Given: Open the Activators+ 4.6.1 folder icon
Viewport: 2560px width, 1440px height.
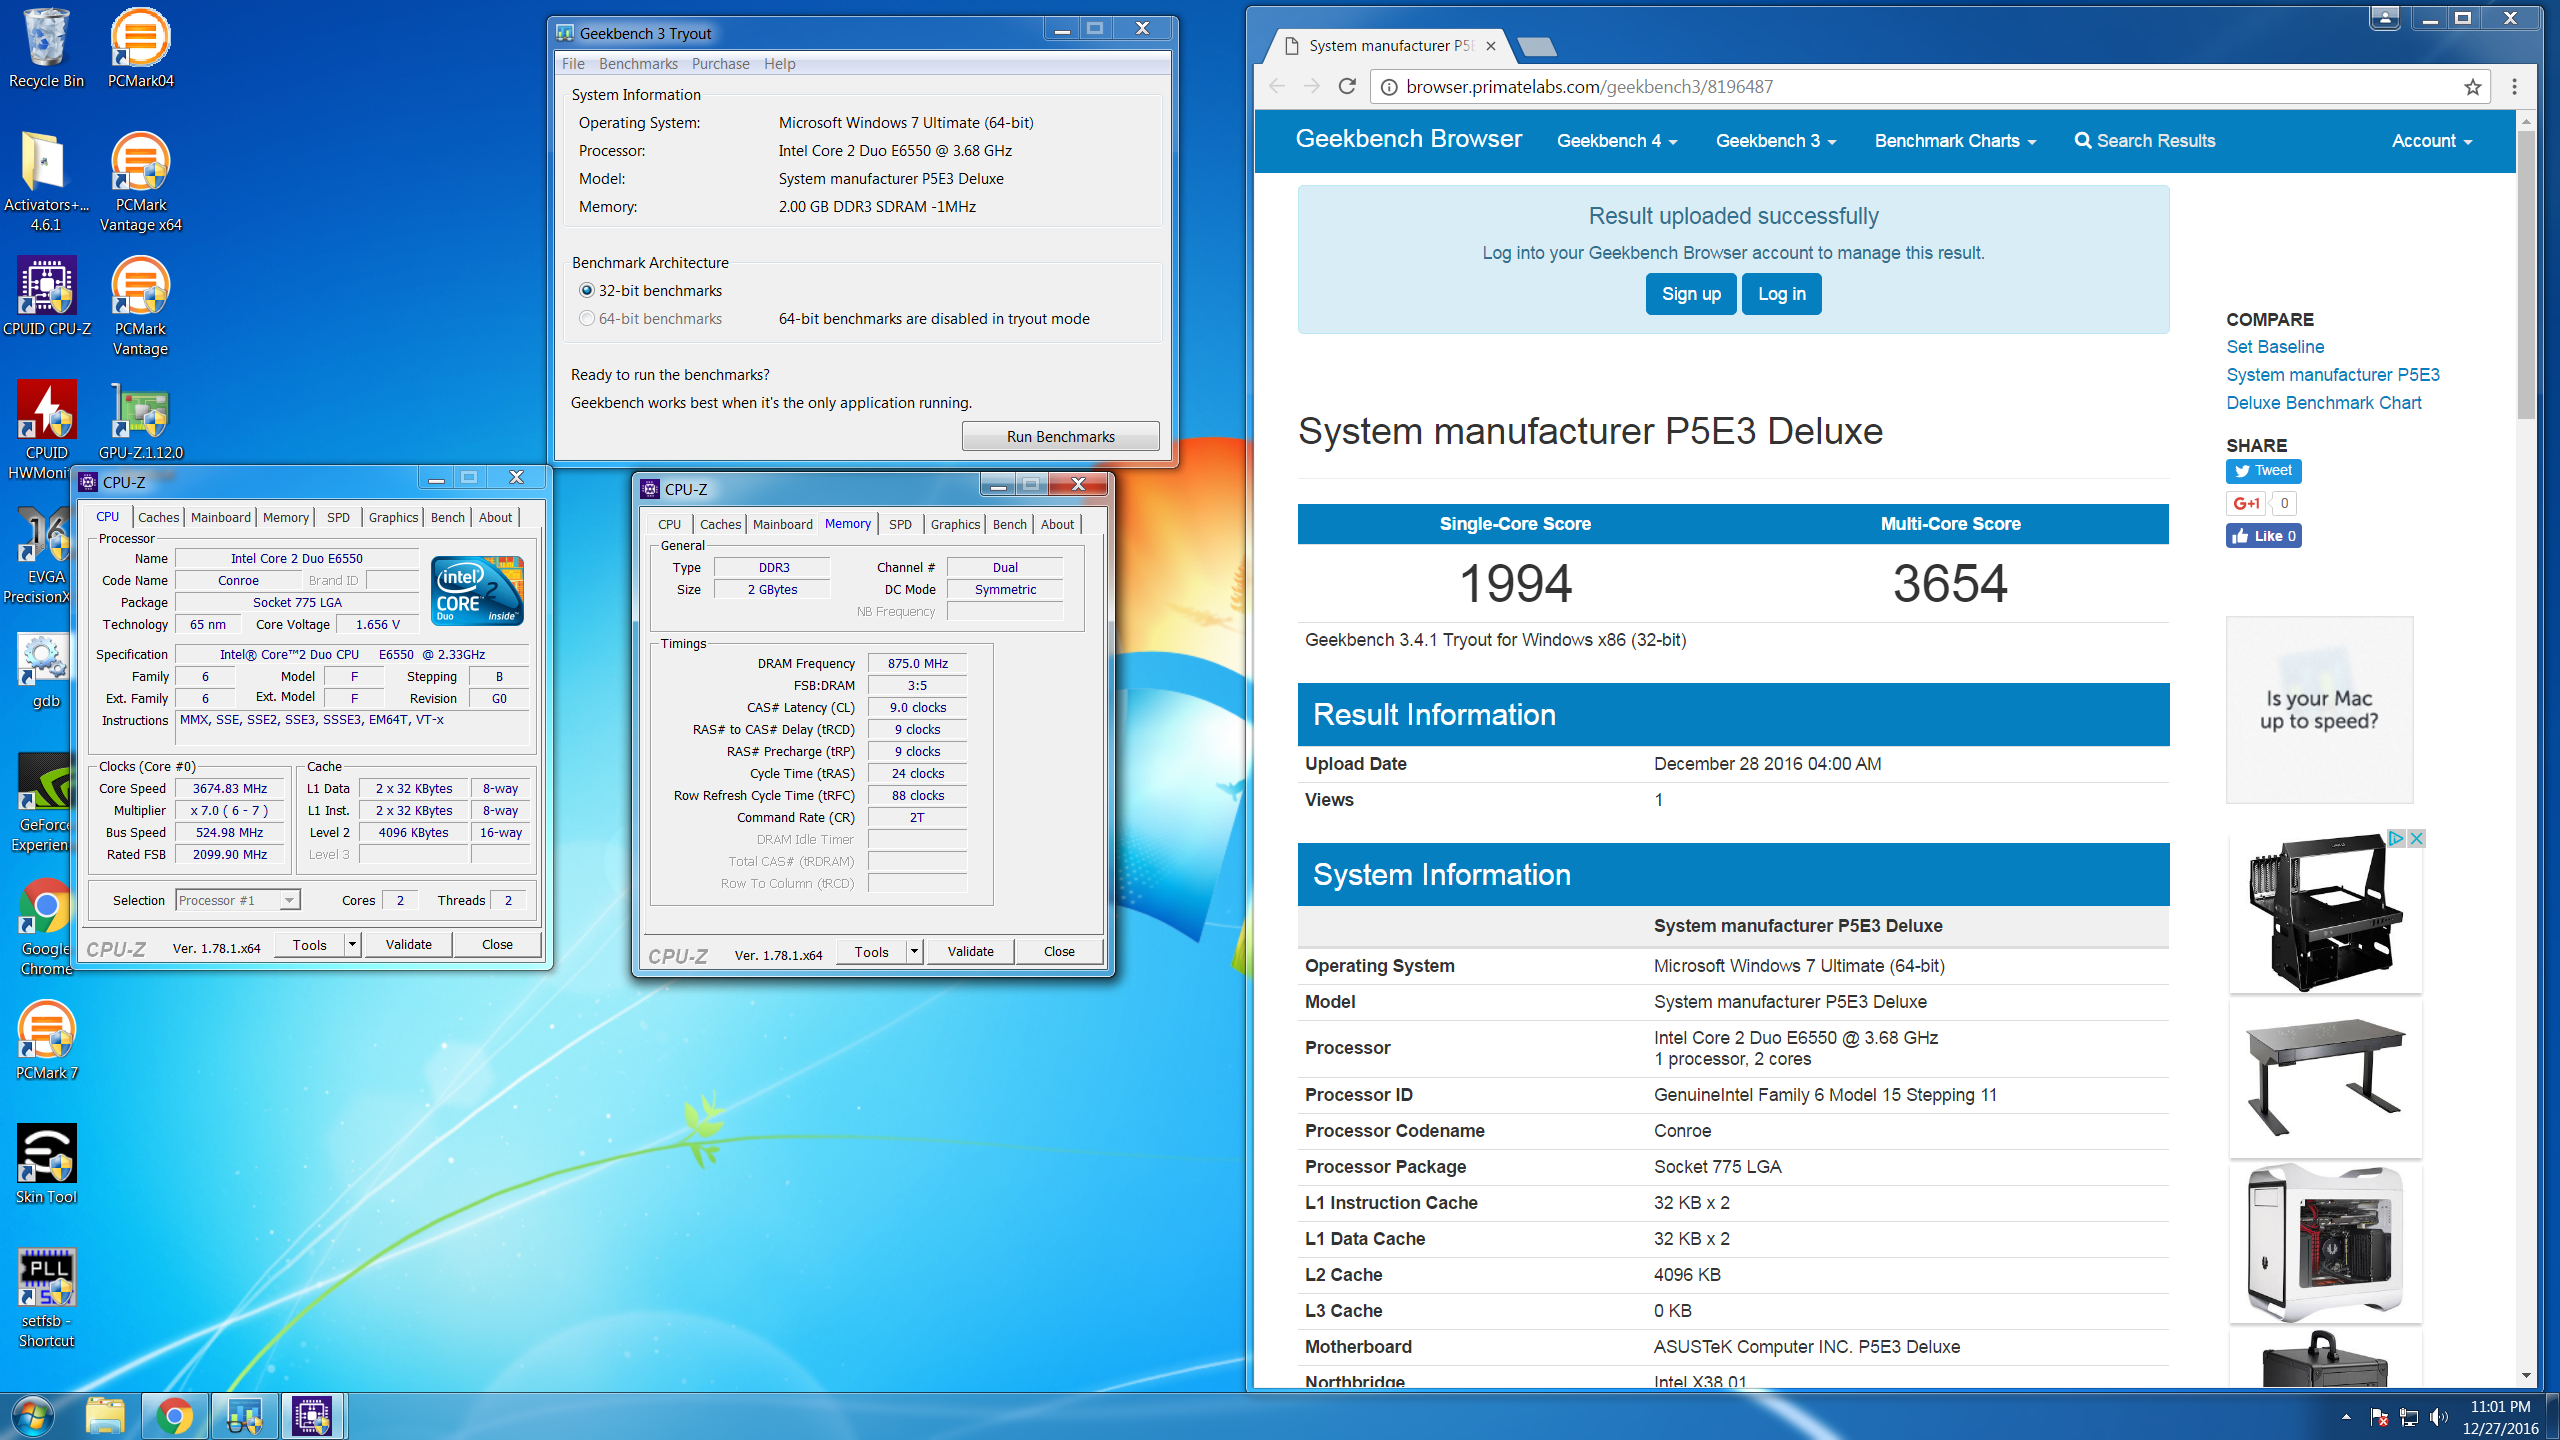Looking at the screenshot, I should 46,182.
